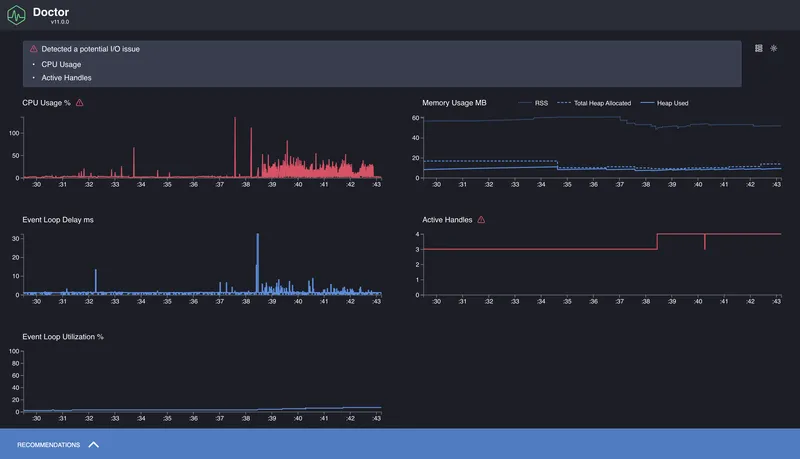Click the Memory Usage MB chart title
Viewport: 800px width, 459px height.
[x=454, y=103]
